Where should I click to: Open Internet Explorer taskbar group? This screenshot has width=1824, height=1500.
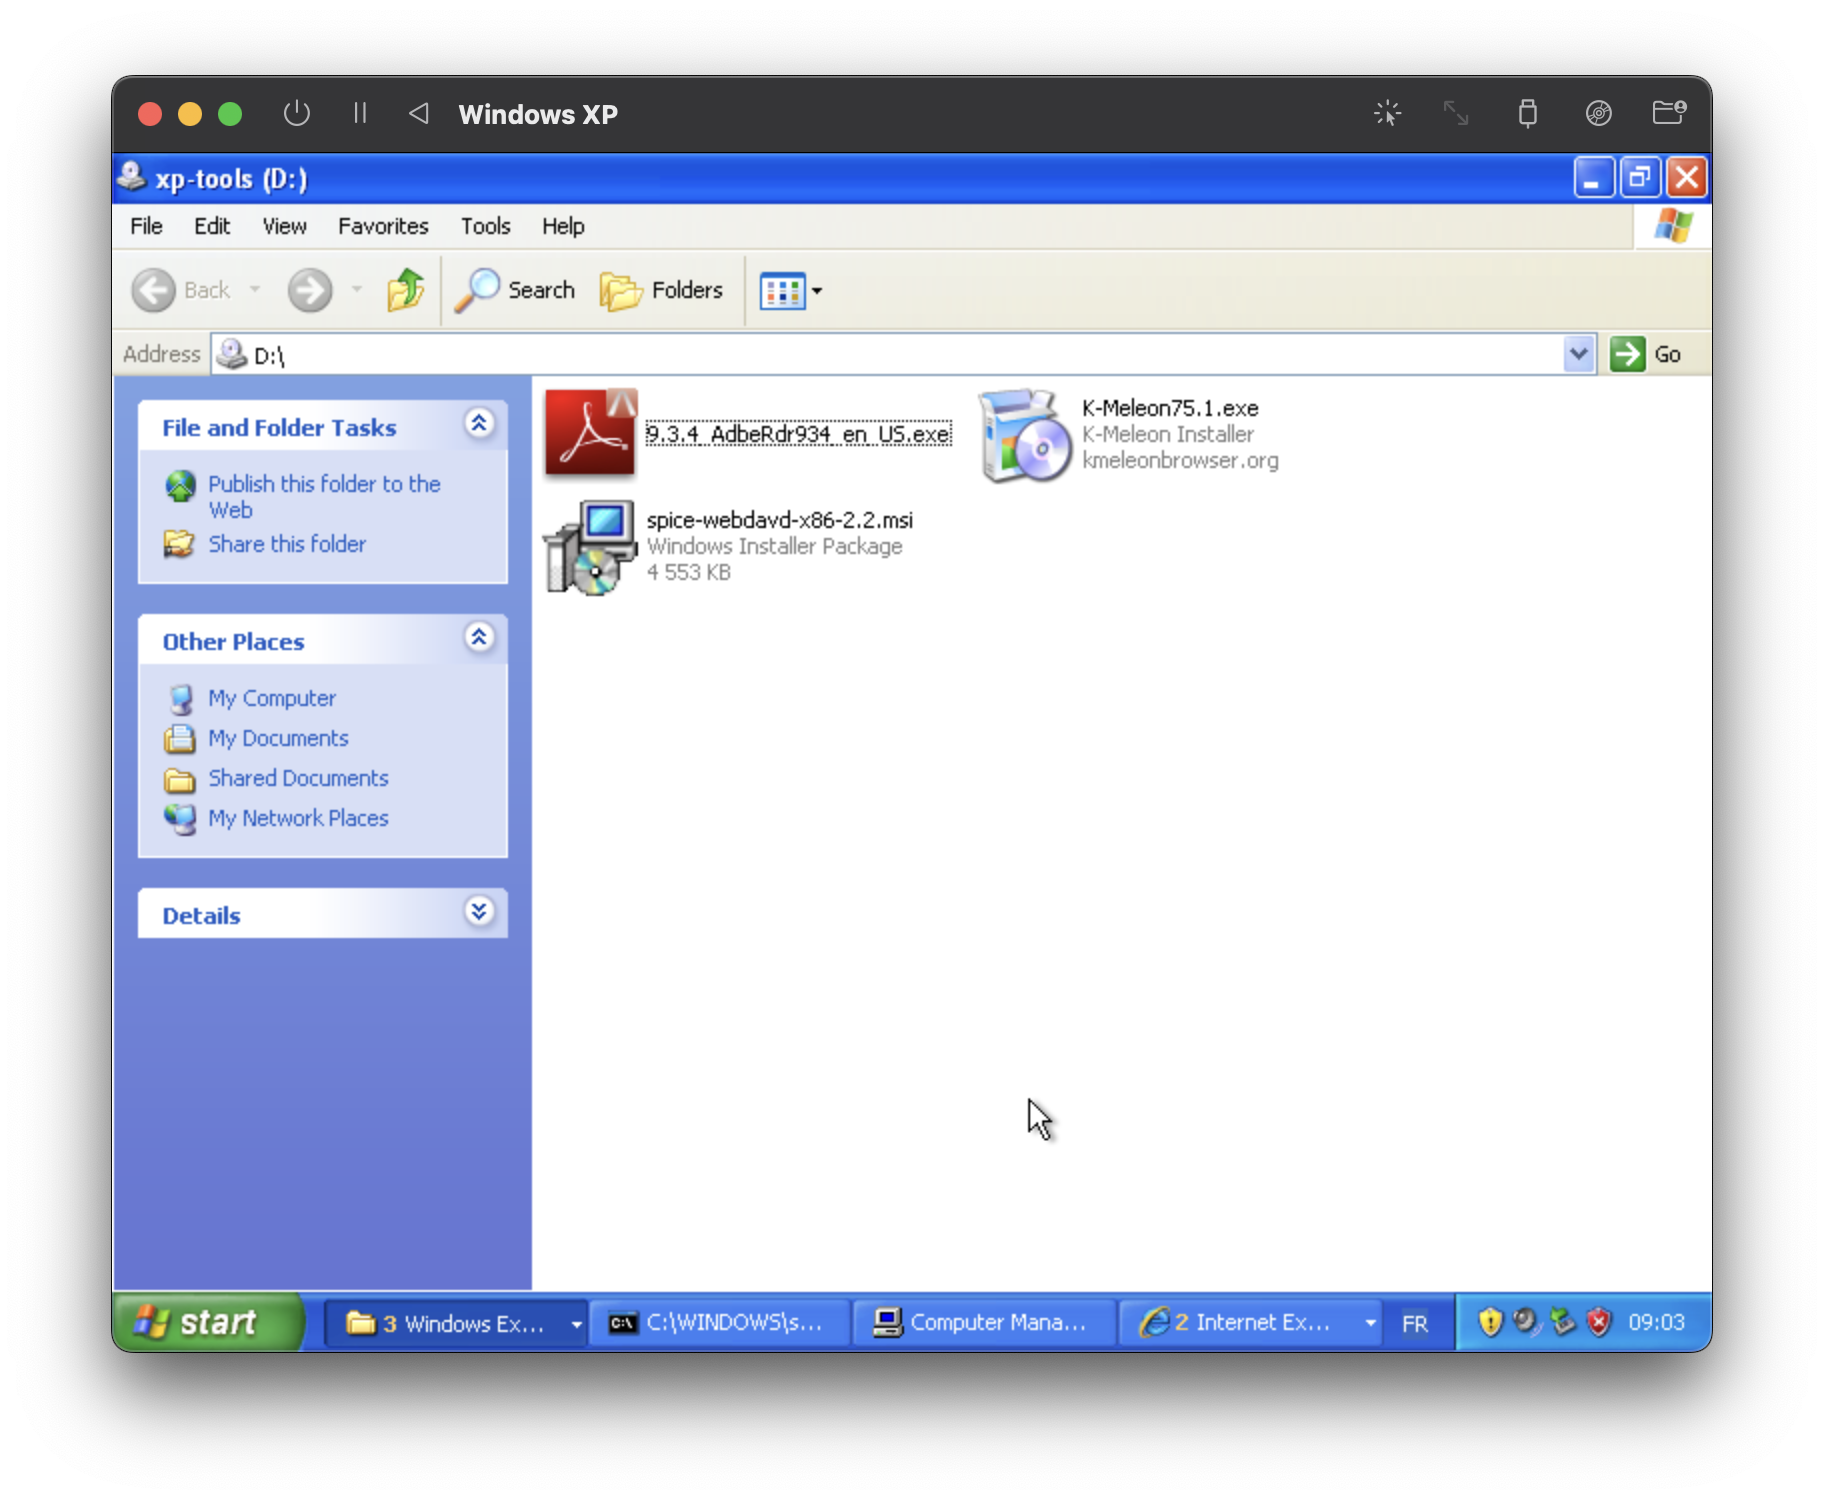(1238, 1323)
